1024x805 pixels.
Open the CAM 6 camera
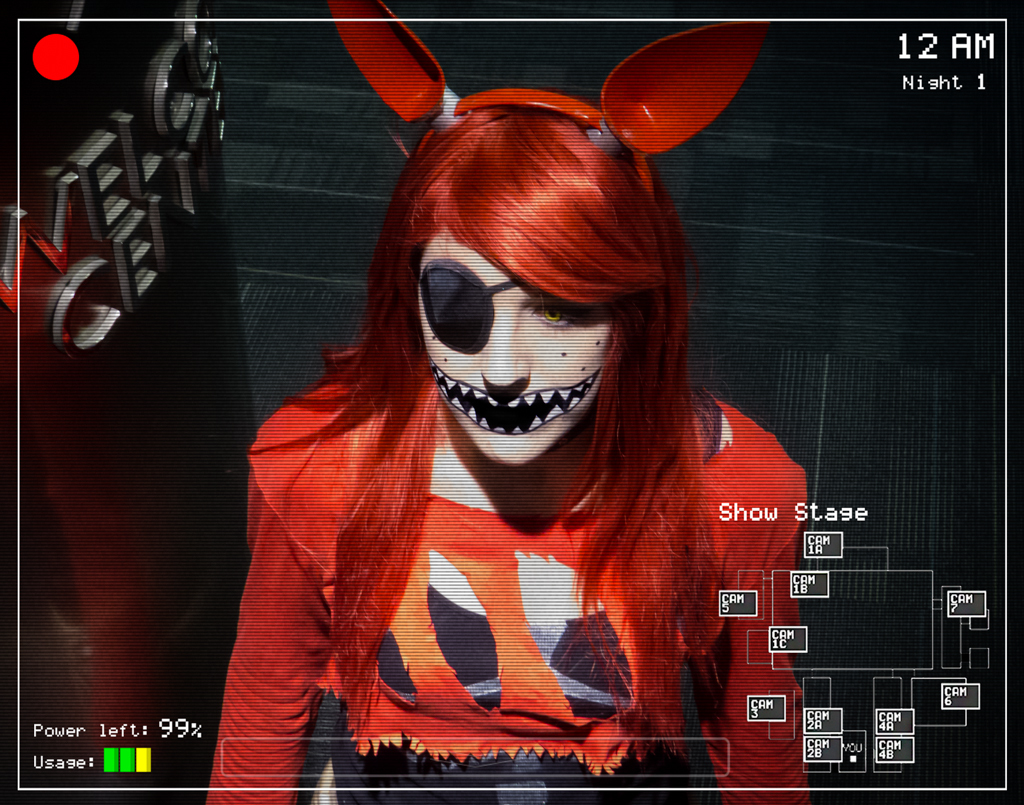pyautogui.click(x=959, y=696)
